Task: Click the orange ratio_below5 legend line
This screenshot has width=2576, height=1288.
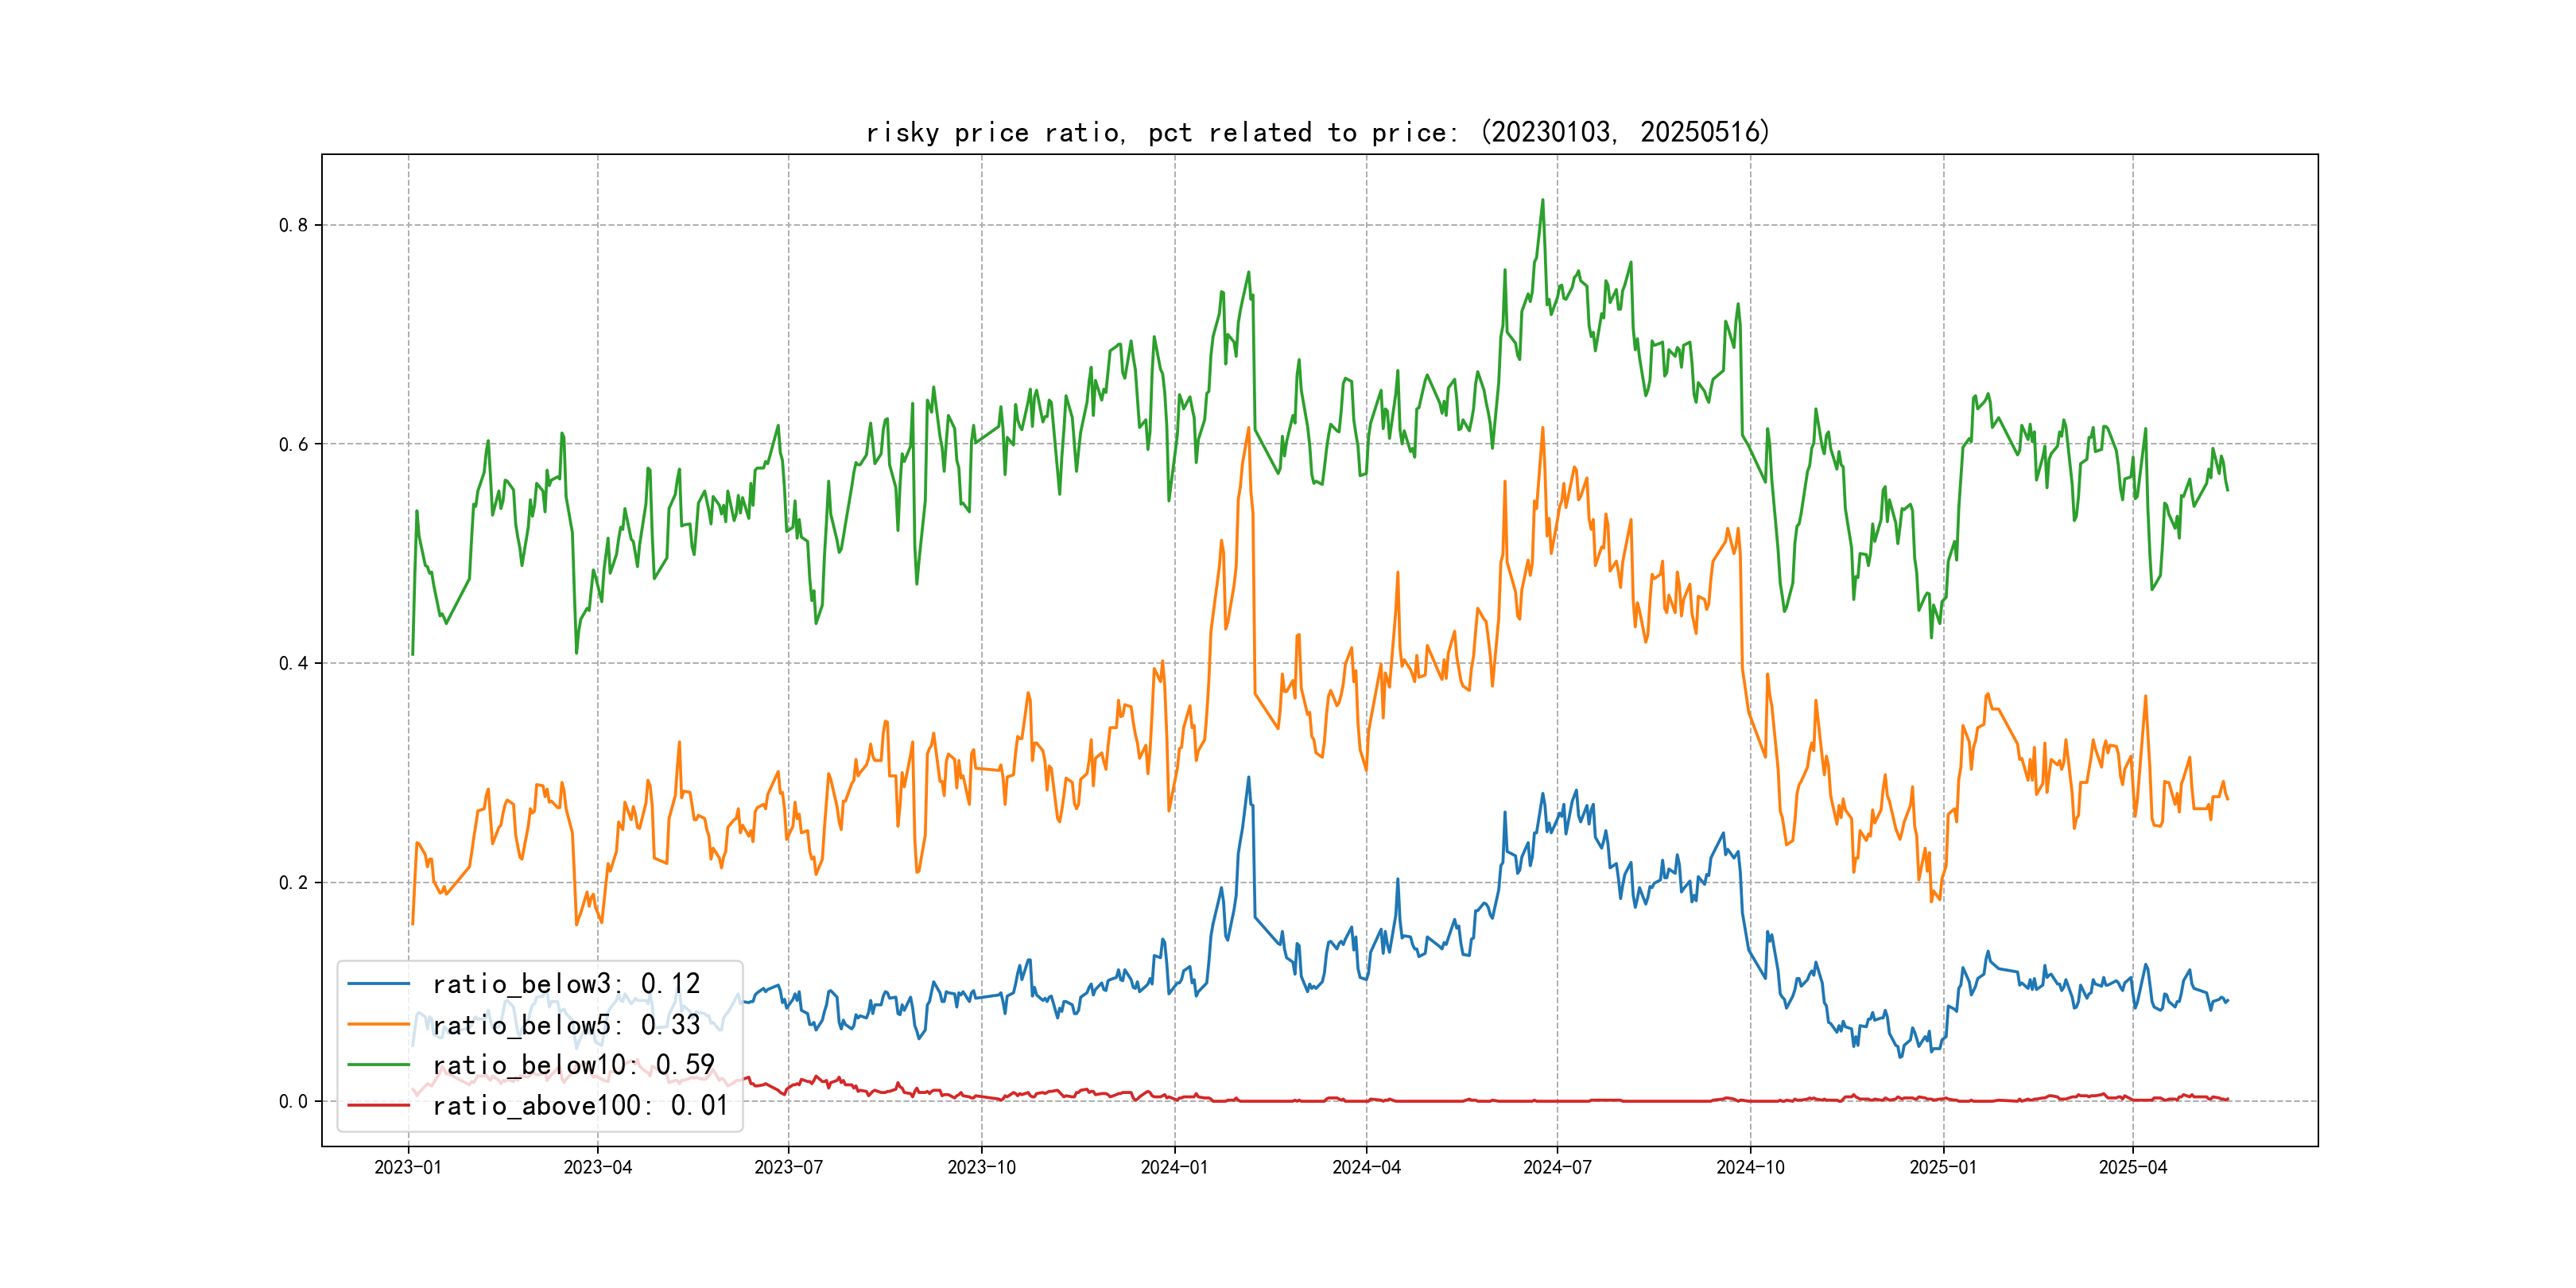Action: [378, 1024]
